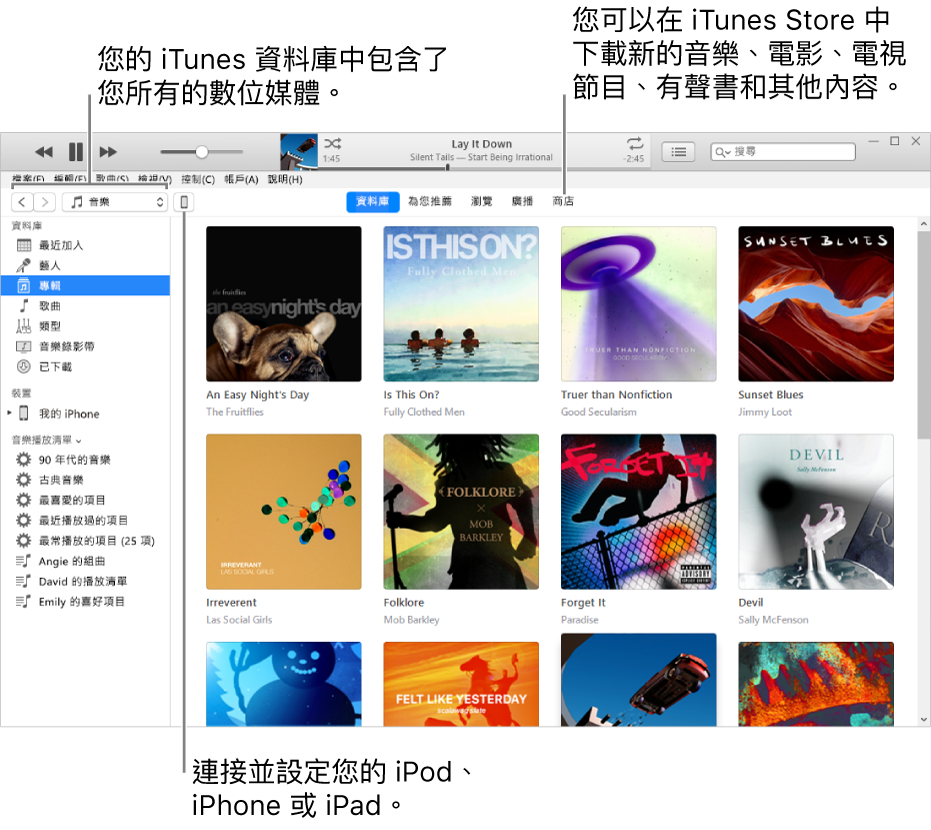Open Sunset Blues album cover
Screen dimensions: 931x830
tap(816, 304)
